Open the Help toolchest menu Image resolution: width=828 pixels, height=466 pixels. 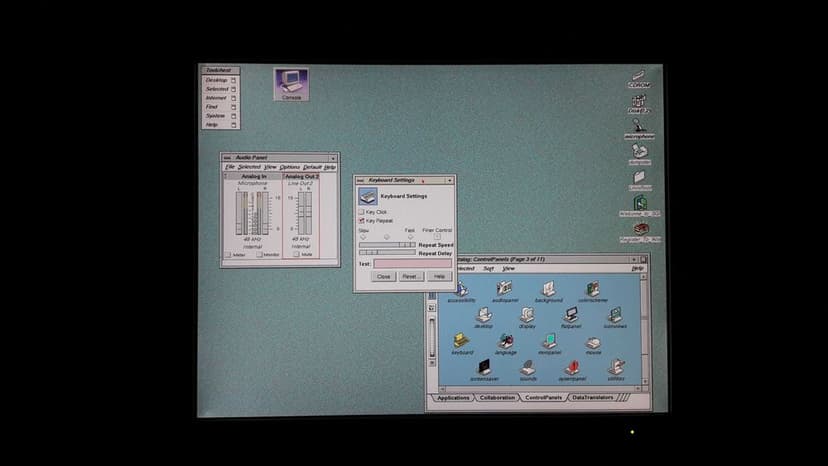(x=220, y=125)
